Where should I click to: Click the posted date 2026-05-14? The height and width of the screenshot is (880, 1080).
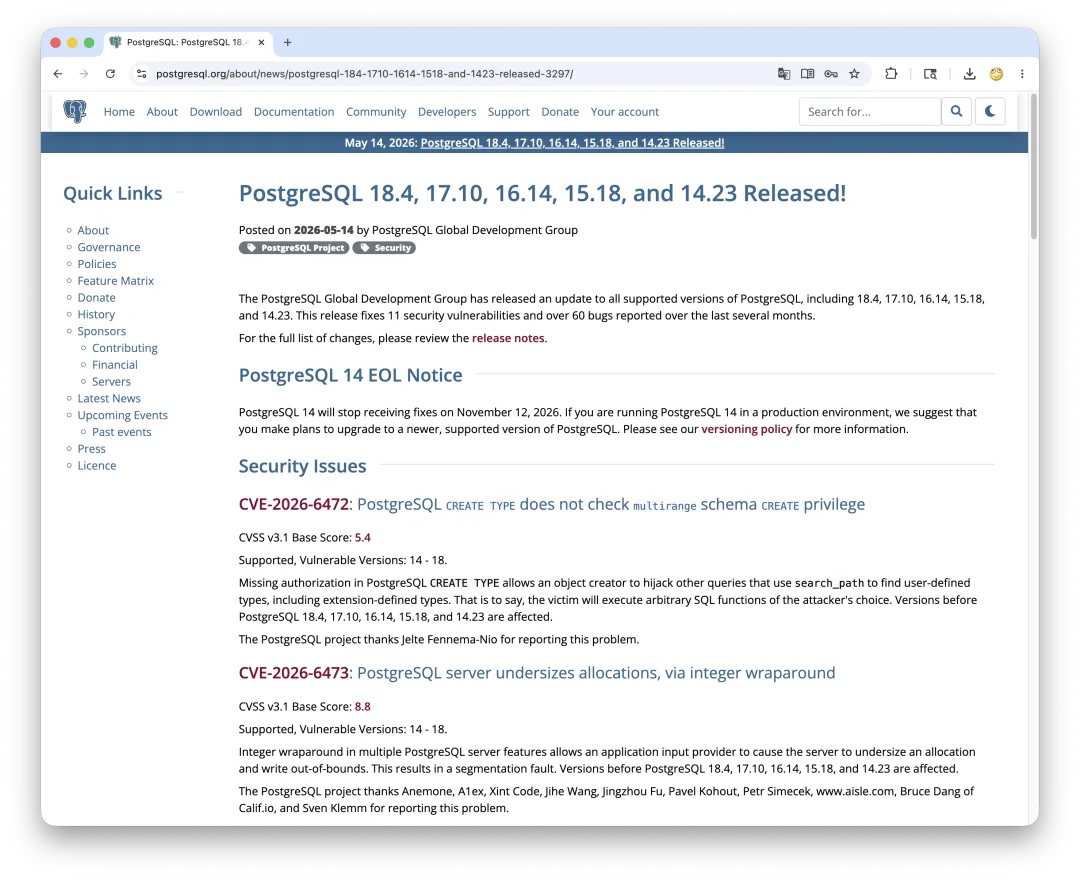tap(324, 230)
